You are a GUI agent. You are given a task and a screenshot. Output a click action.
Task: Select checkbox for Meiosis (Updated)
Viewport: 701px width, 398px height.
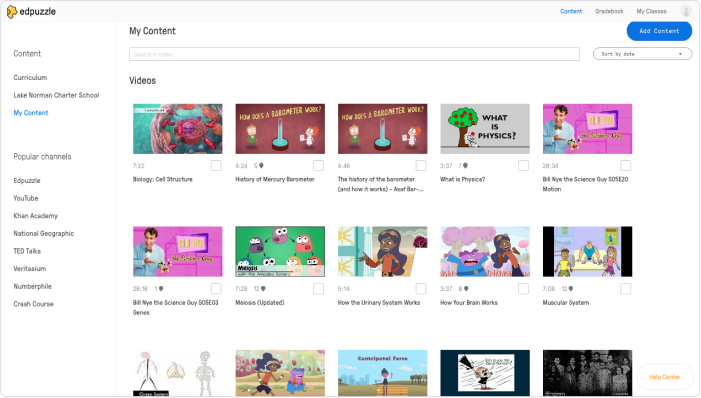point(318,288)
